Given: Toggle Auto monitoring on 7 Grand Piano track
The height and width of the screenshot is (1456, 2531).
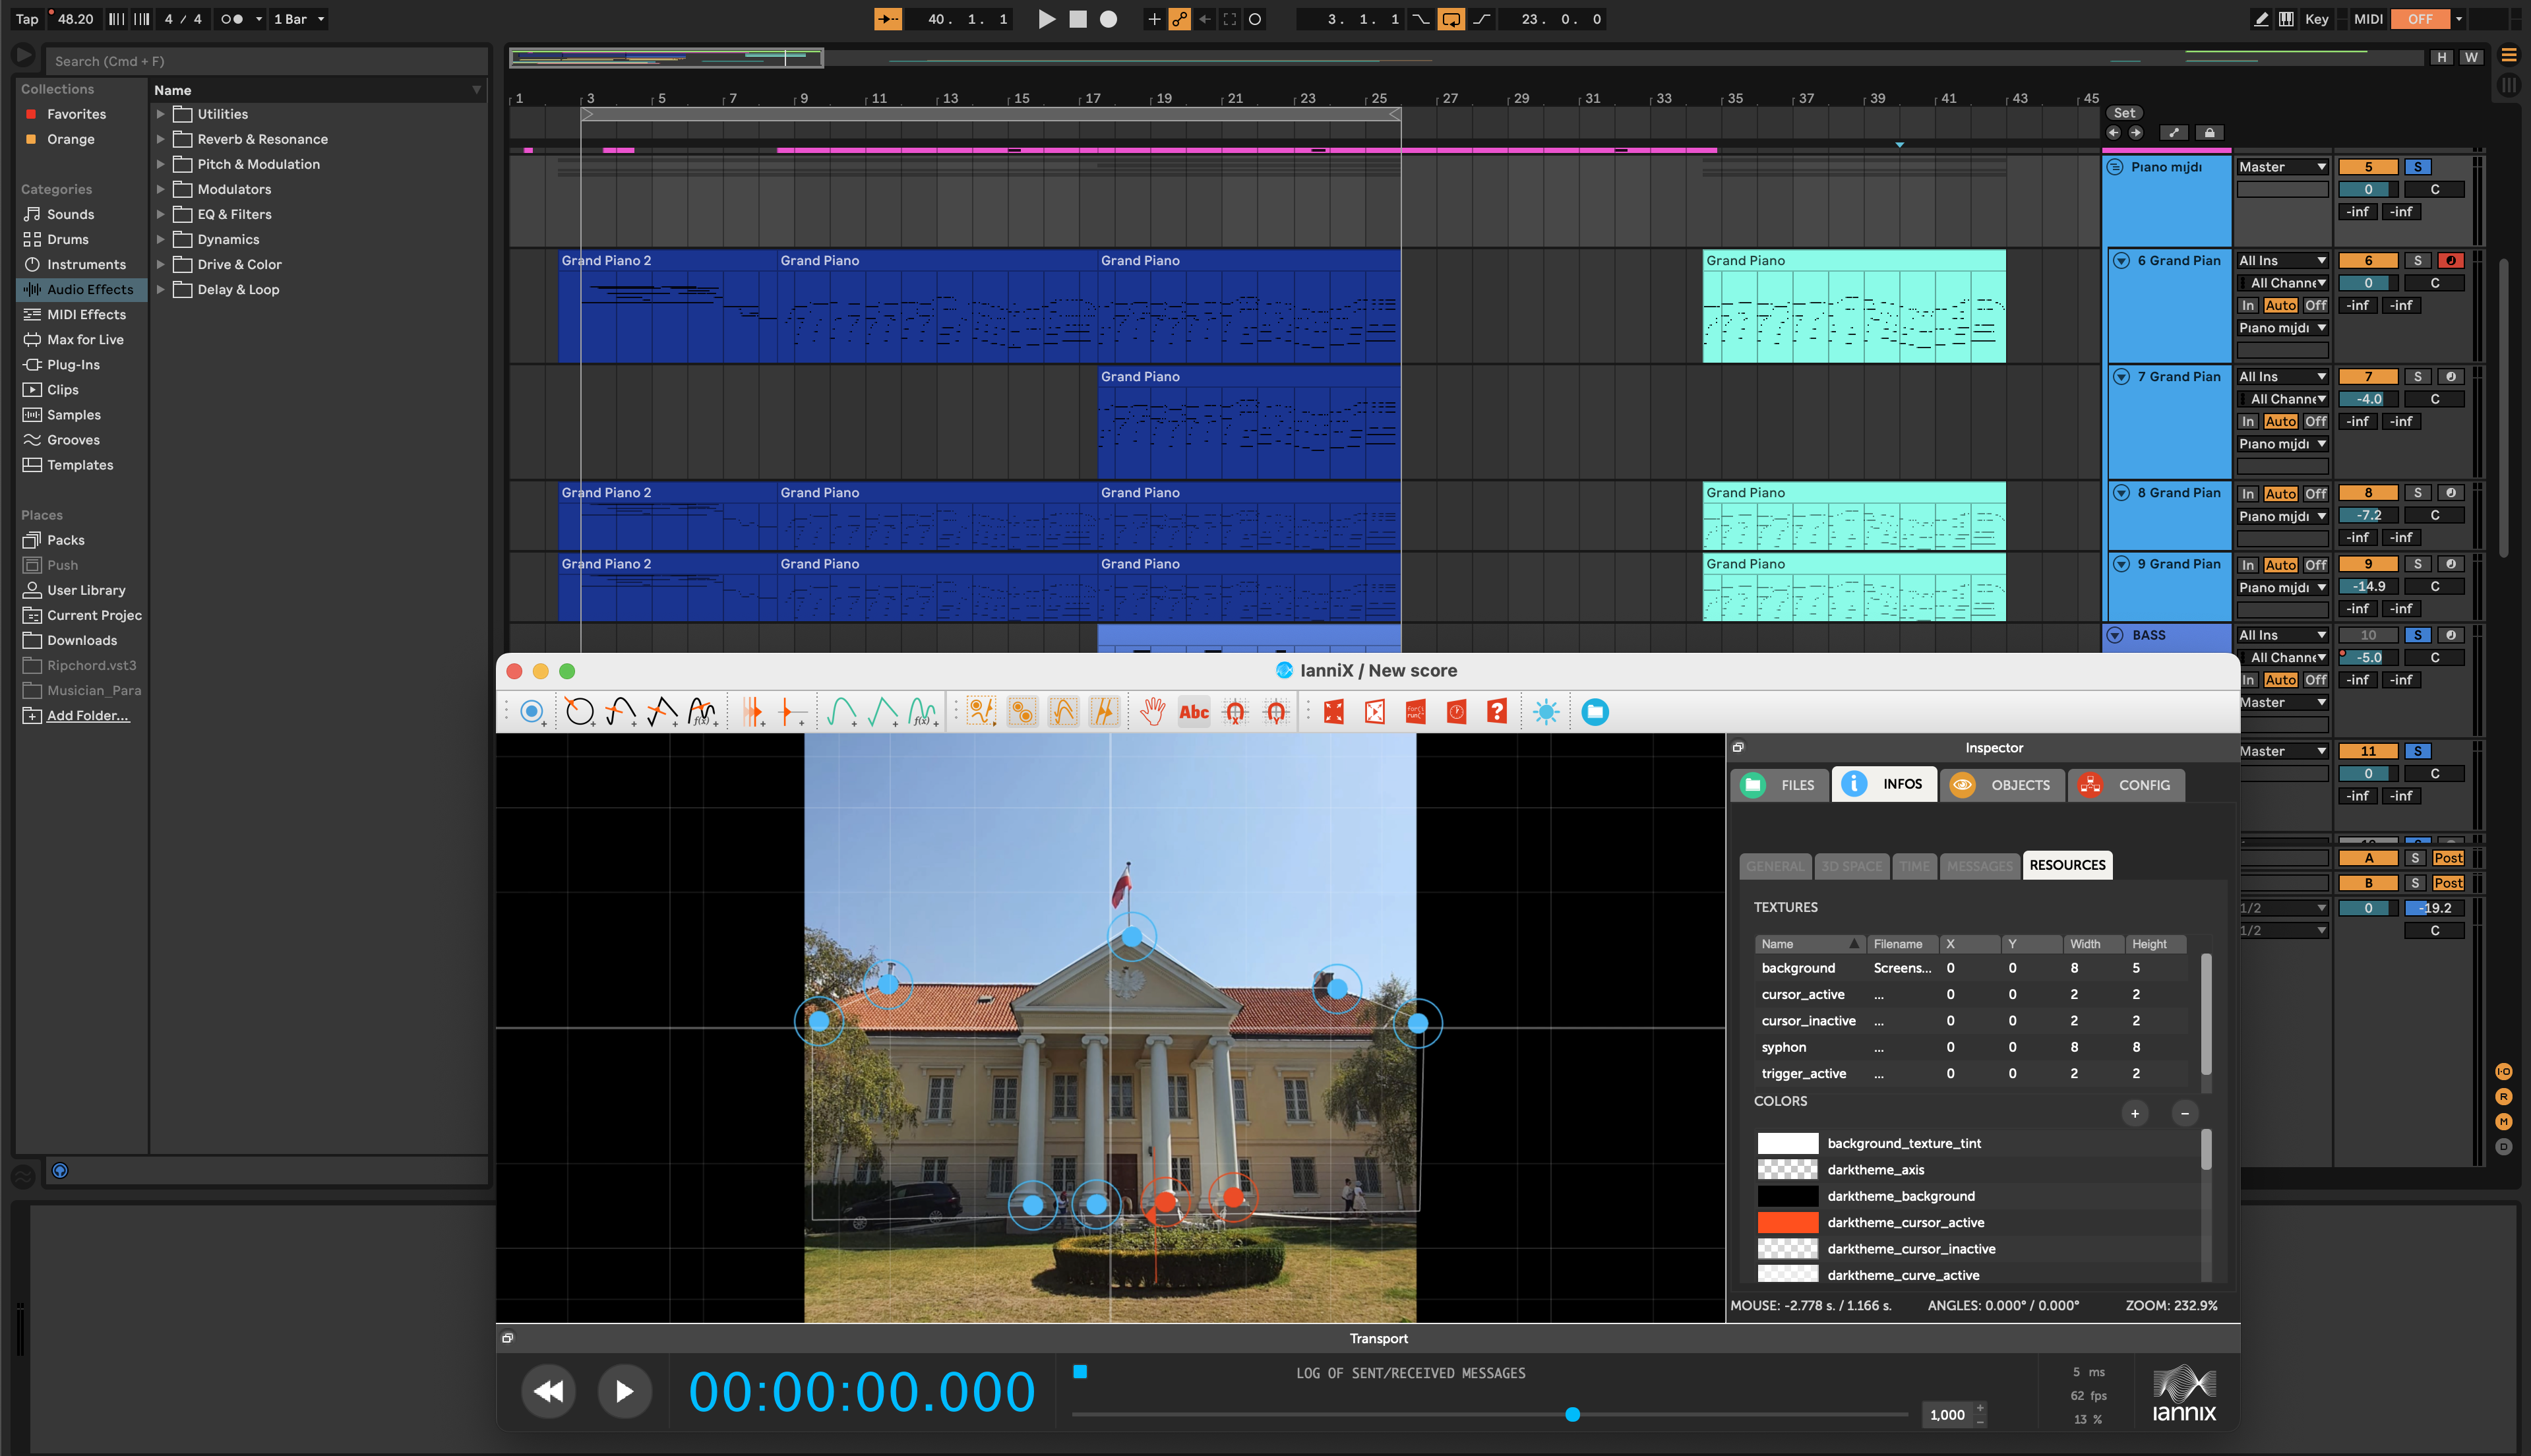Looking at the screenshot, I should pos(2280,422).
